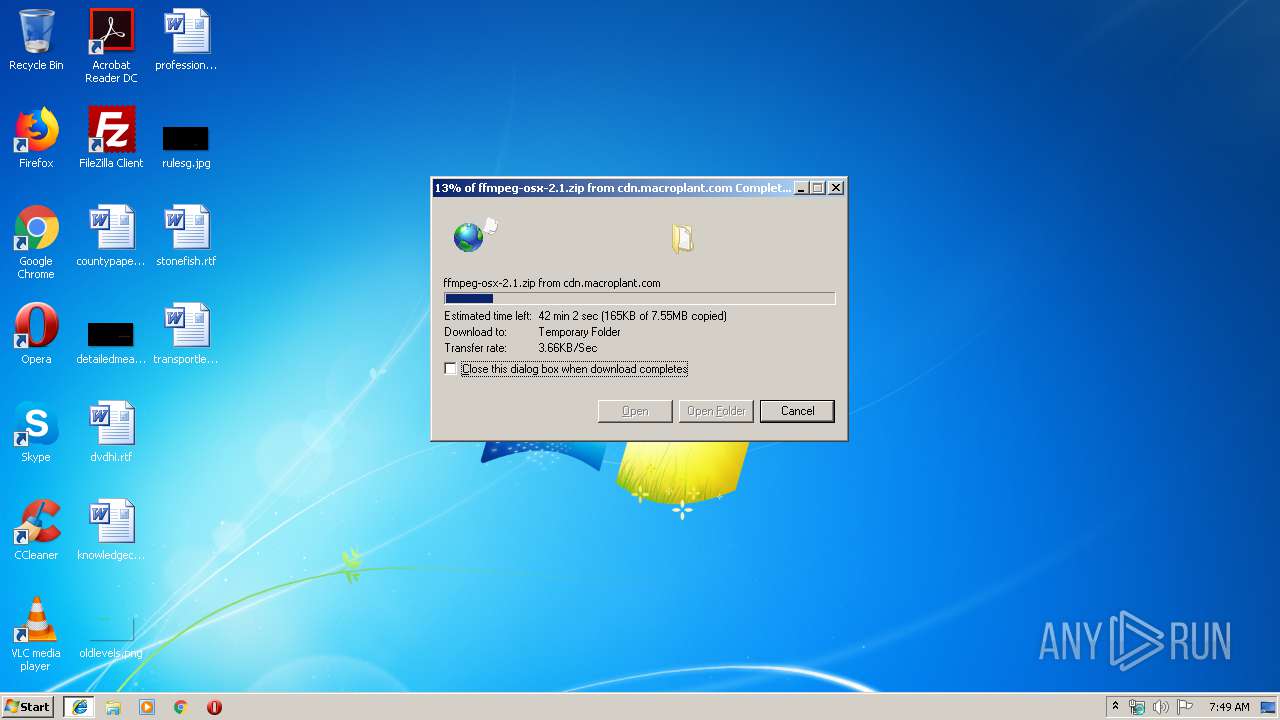Select transportle... document icon

click(x=186, y=335)
